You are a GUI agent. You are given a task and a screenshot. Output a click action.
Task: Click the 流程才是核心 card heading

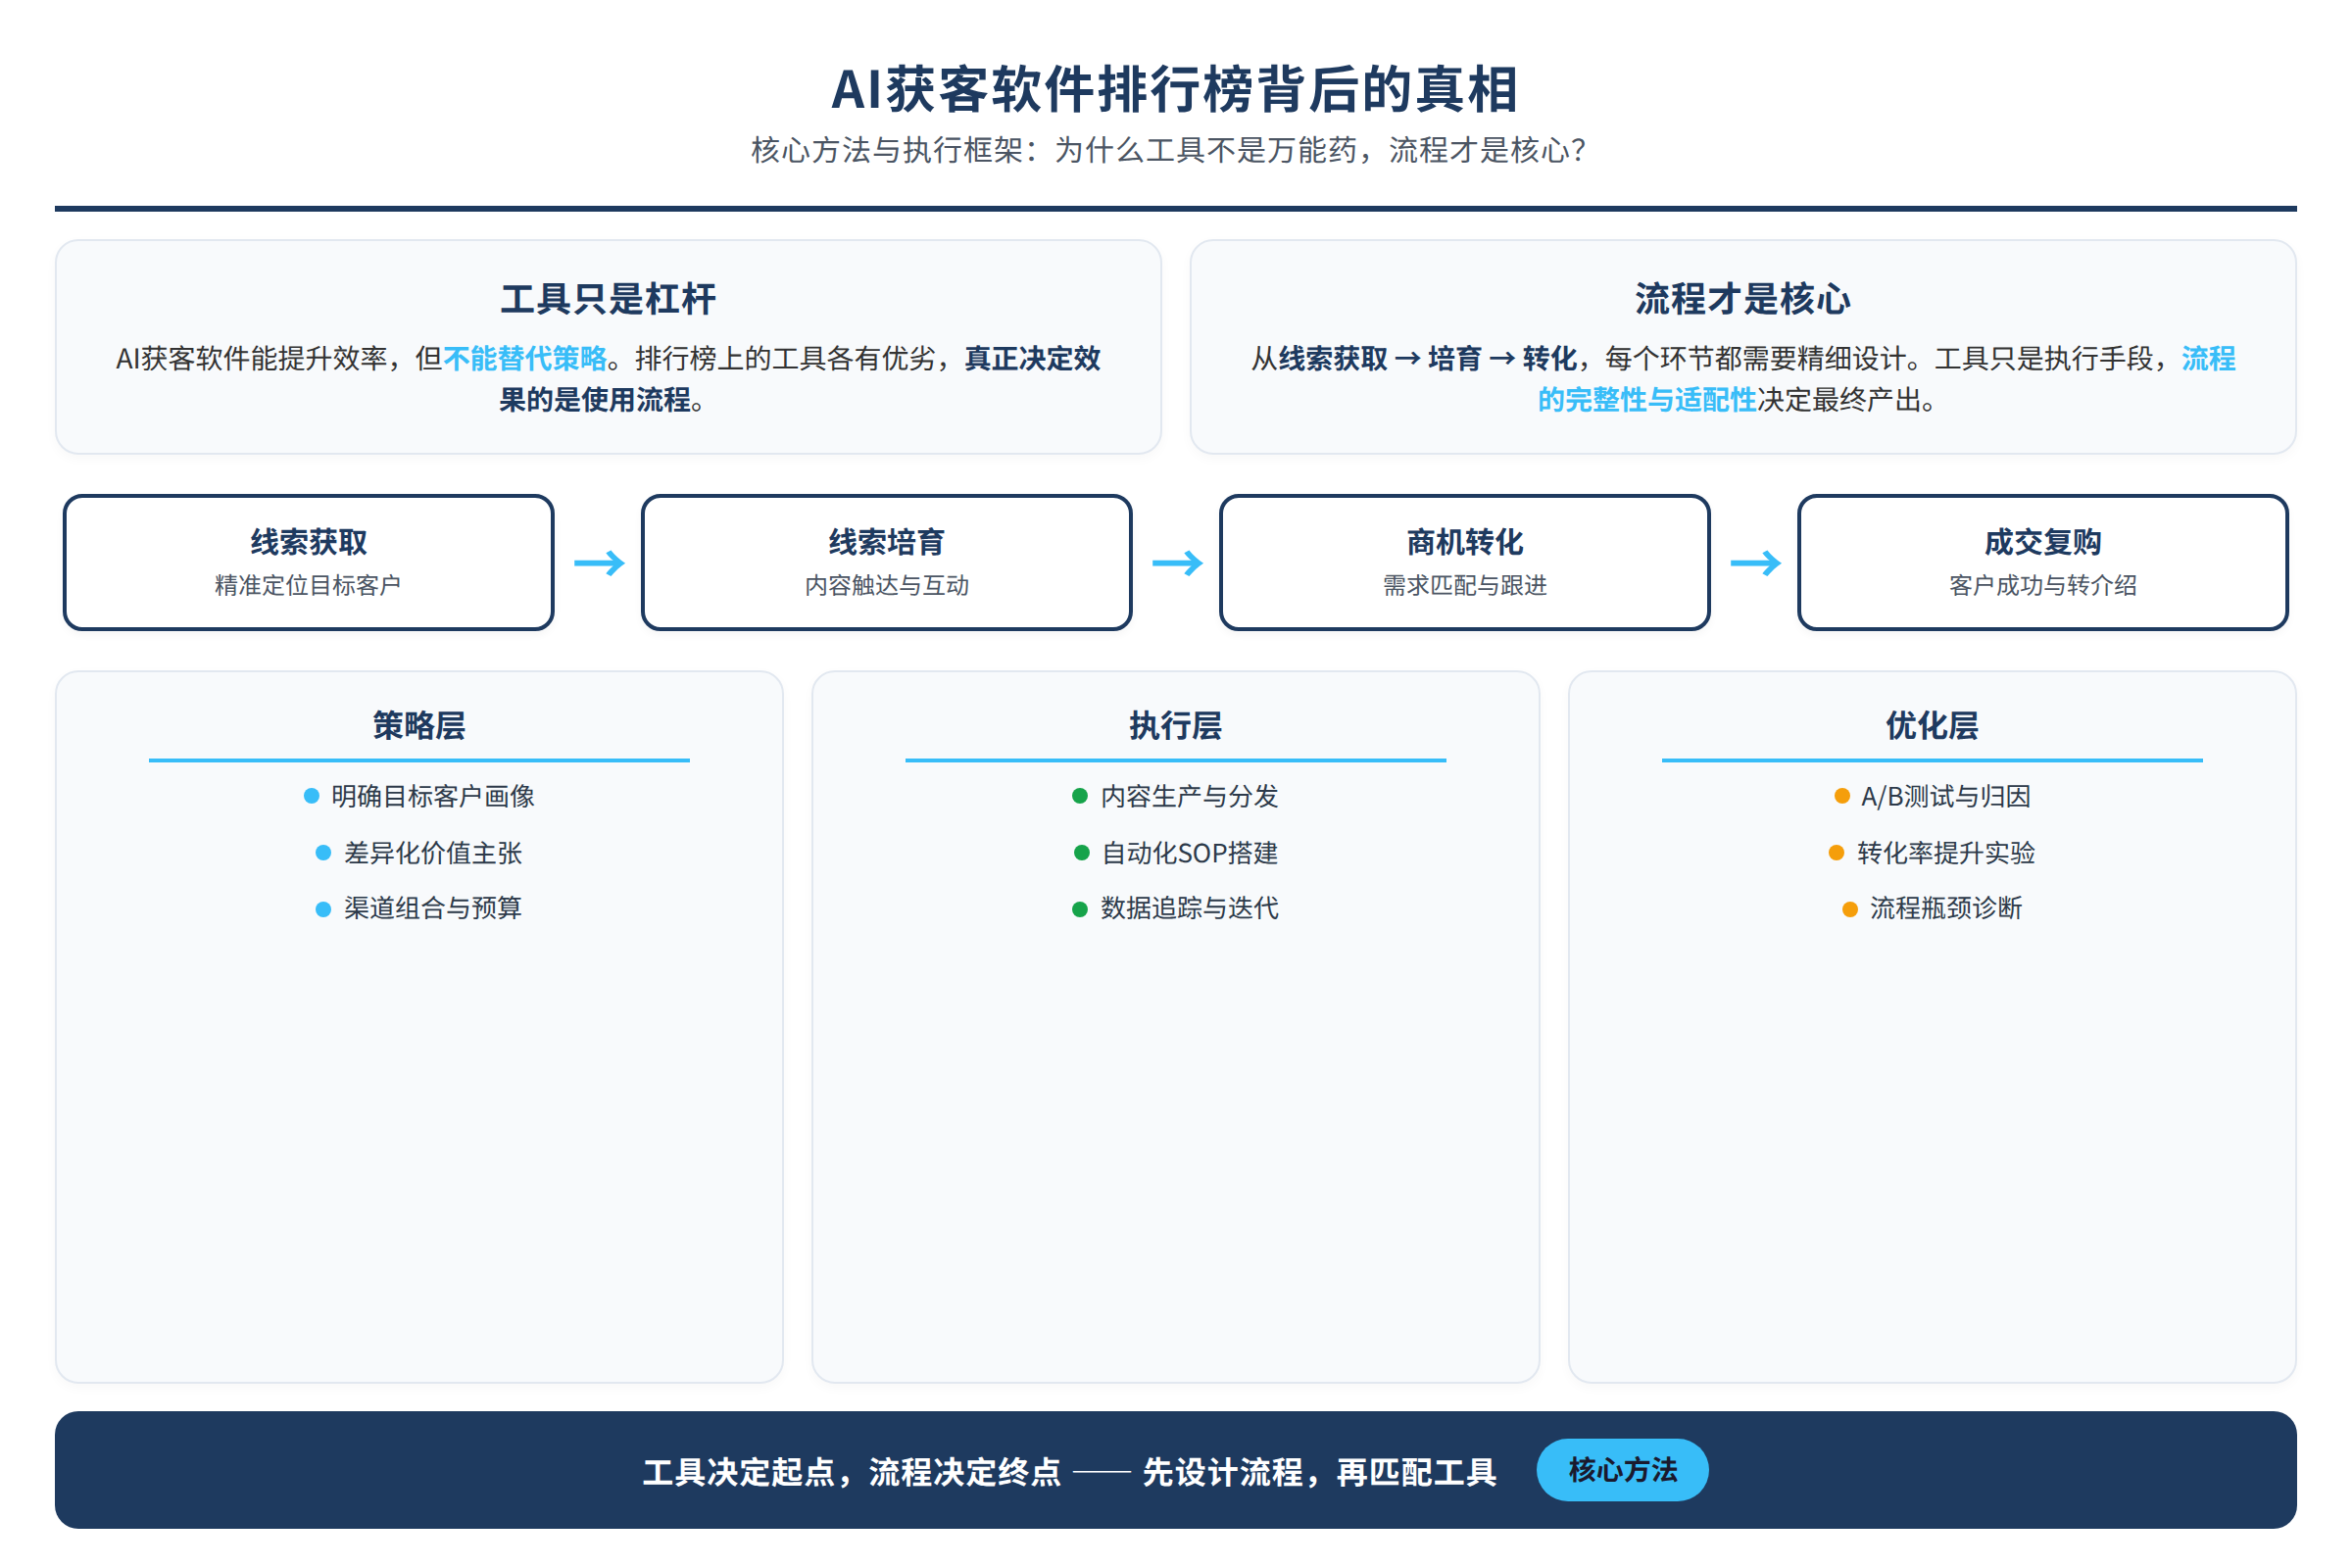pyautogui.click(x=1742, y=298)
